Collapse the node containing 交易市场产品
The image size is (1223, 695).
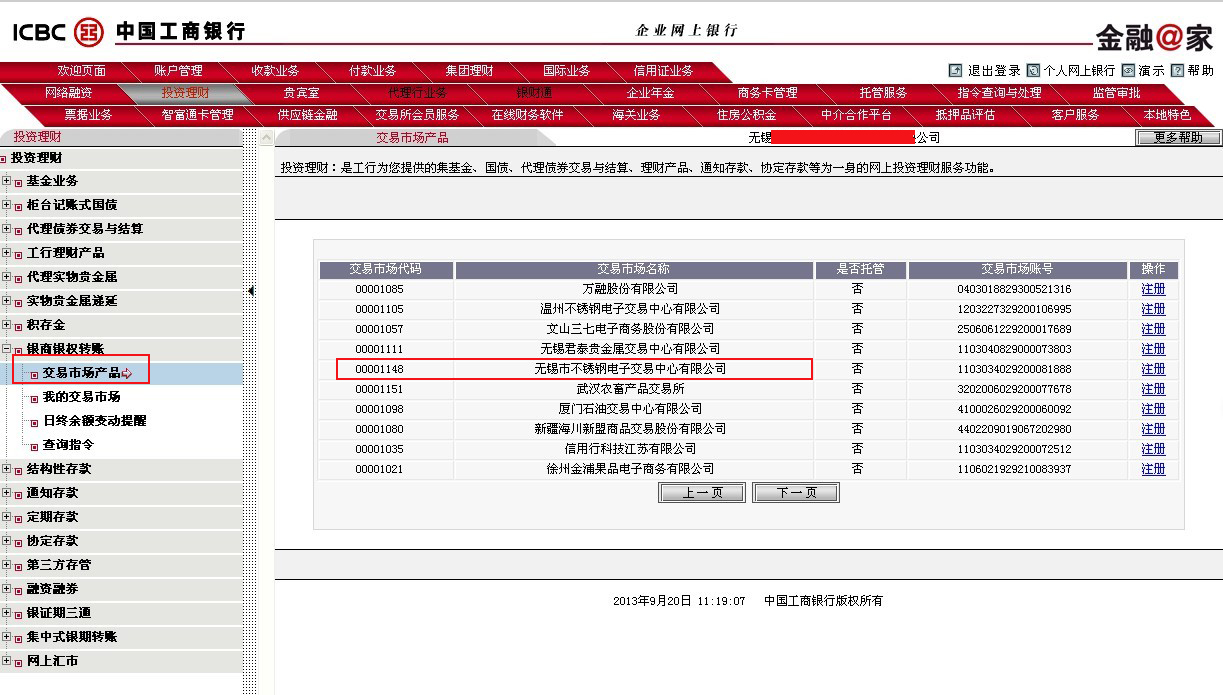click(7, 349)
